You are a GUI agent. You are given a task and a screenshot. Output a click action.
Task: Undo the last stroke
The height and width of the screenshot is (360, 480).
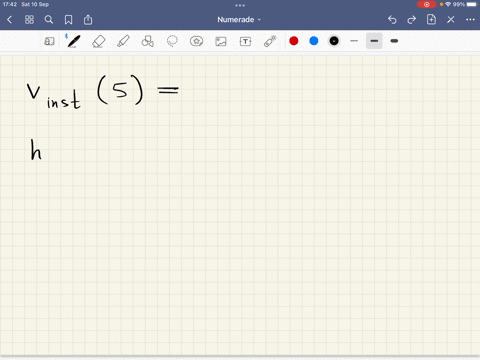click(x=392, y=20)
